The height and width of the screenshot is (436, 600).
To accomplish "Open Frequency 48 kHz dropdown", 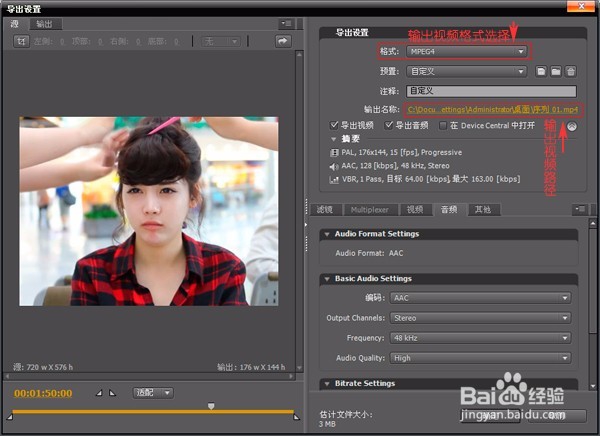I will click(x=481, y=338).
